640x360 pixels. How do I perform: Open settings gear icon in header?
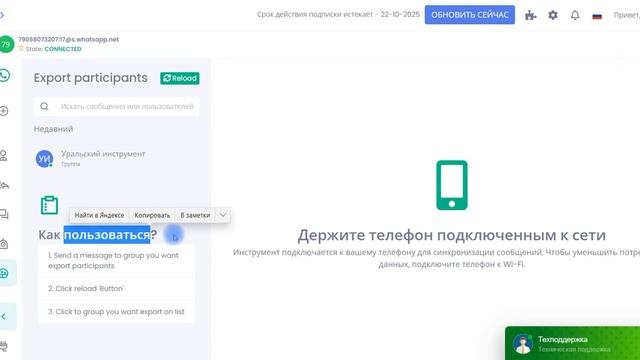click(553, 15)
